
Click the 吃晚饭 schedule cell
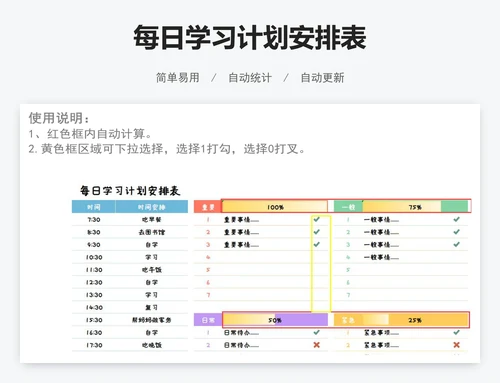152,345
